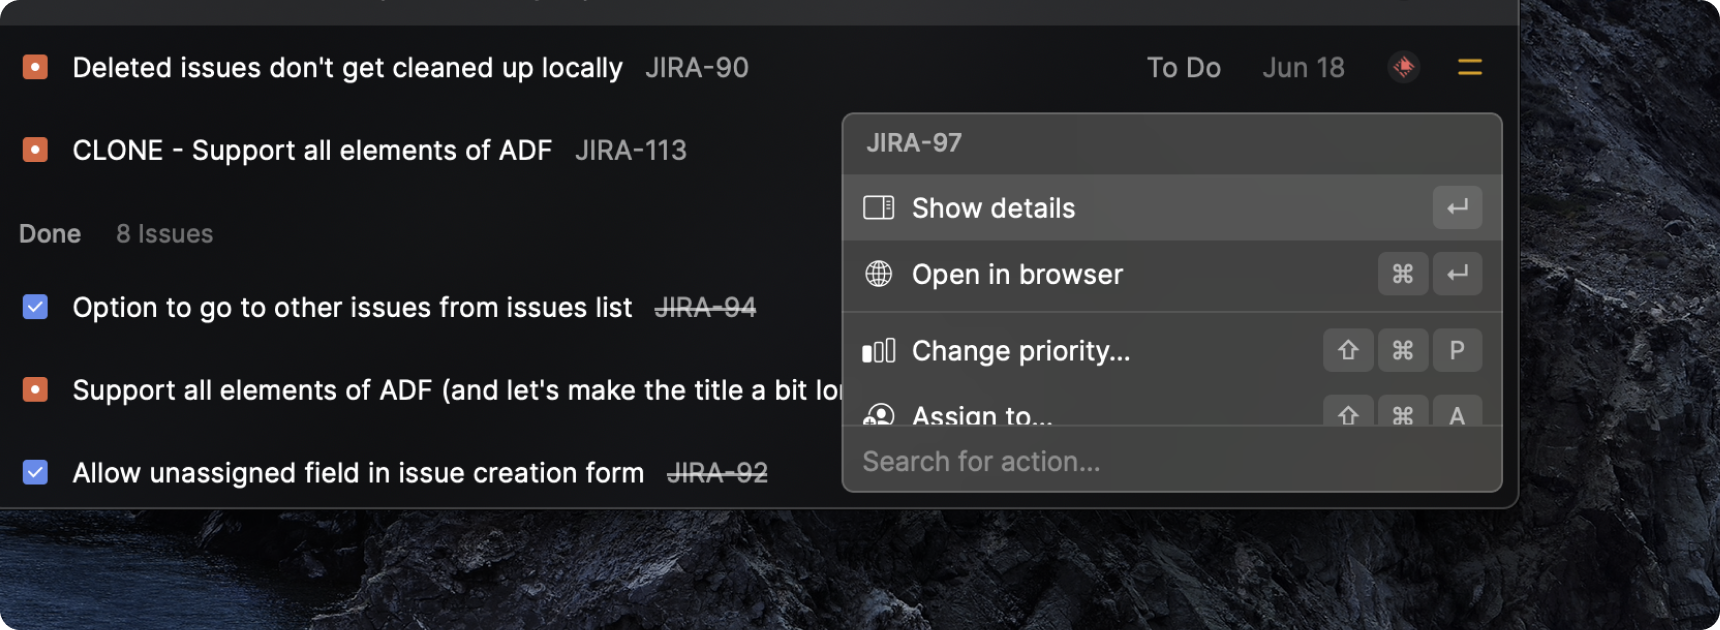Click the bug icon beside CLONE - Support row
Viewport: 1720px width, 630px height.
pos(35,150)
